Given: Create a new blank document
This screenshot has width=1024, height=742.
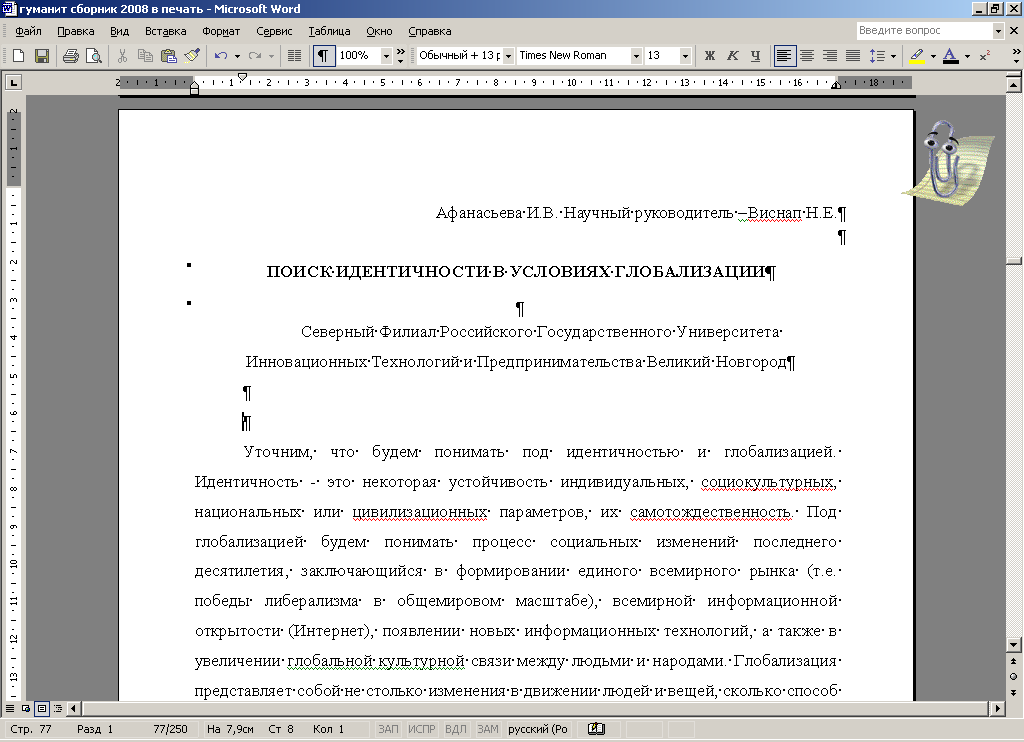Looking at the screenshot, I should [x=18, y=56].
